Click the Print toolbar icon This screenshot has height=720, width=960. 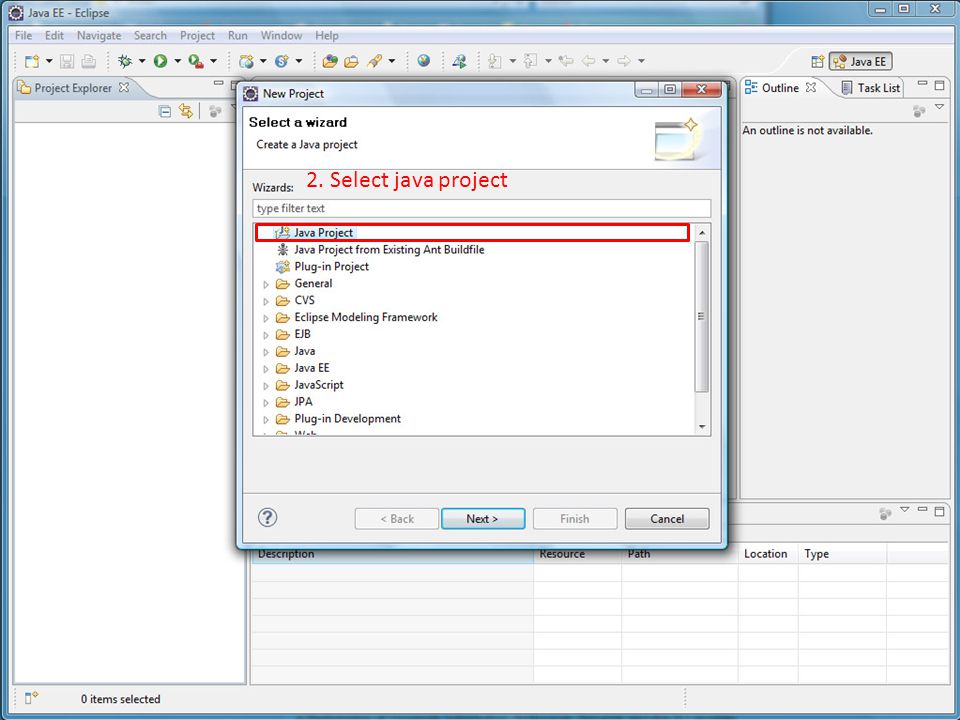click(89, 61)
